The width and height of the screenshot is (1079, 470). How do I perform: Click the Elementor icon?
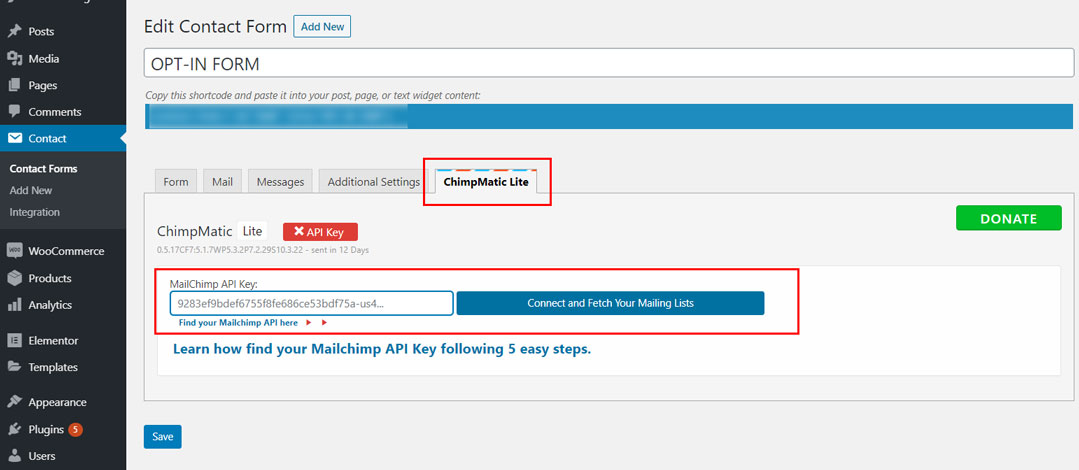(14, 341)
